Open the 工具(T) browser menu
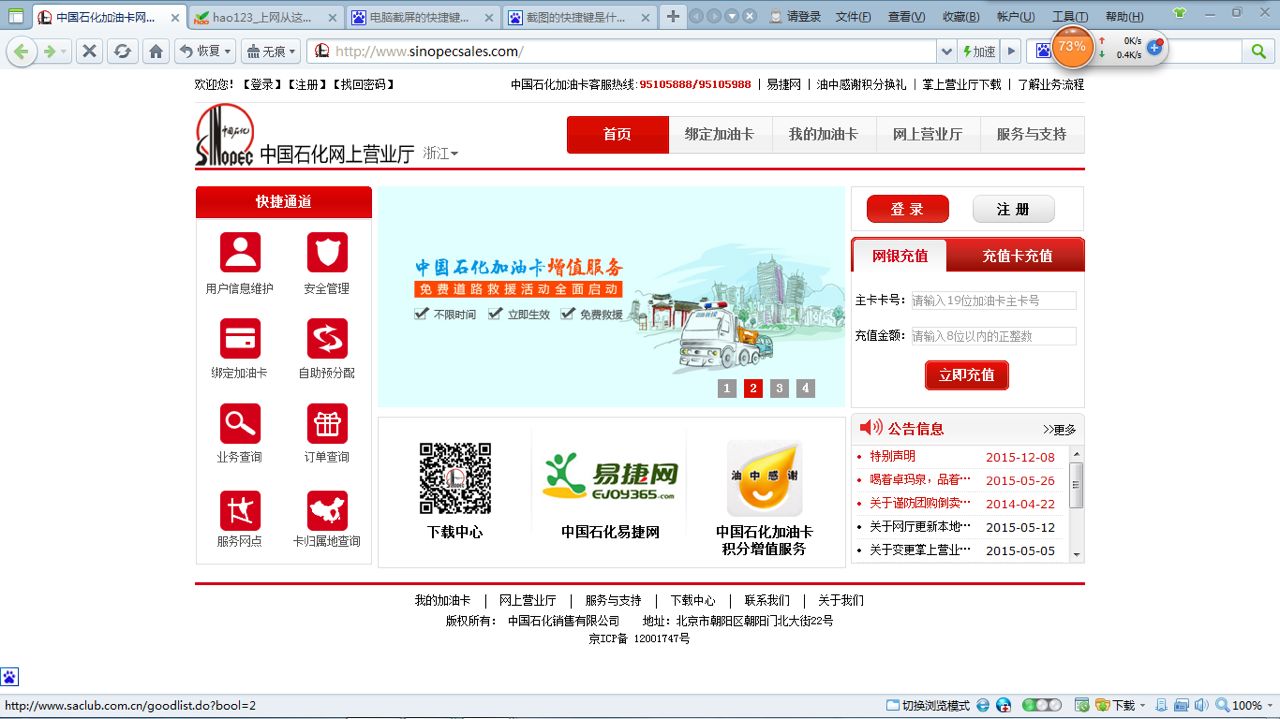This screenshot has width=1280, height=719. (x=1070, y=16)
